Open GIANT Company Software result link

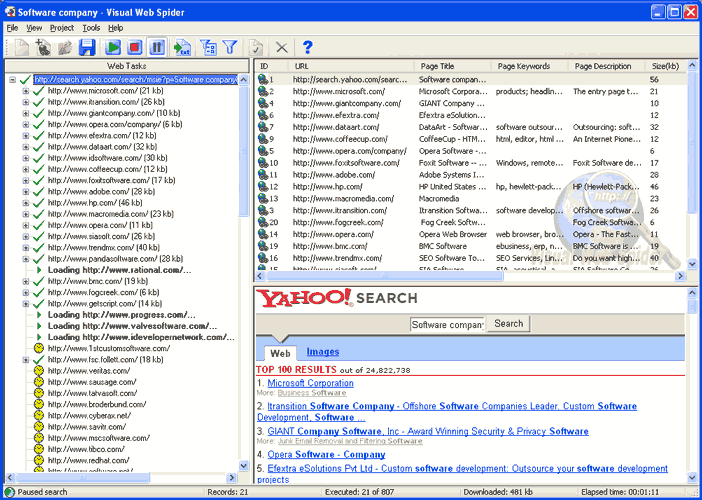(428, 432)
